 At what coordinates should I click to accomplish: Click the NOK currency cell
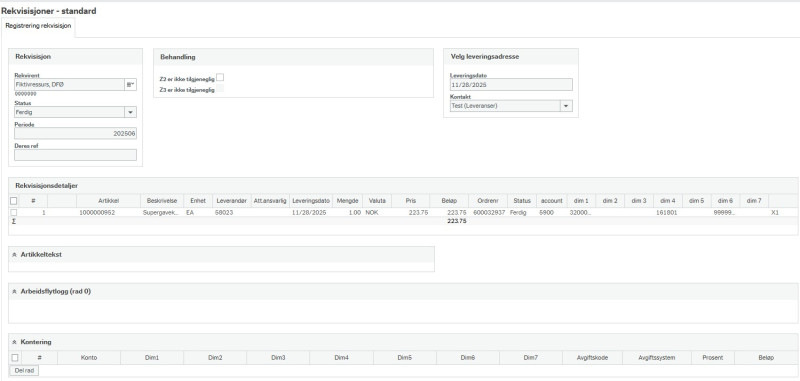coord(377,212)
